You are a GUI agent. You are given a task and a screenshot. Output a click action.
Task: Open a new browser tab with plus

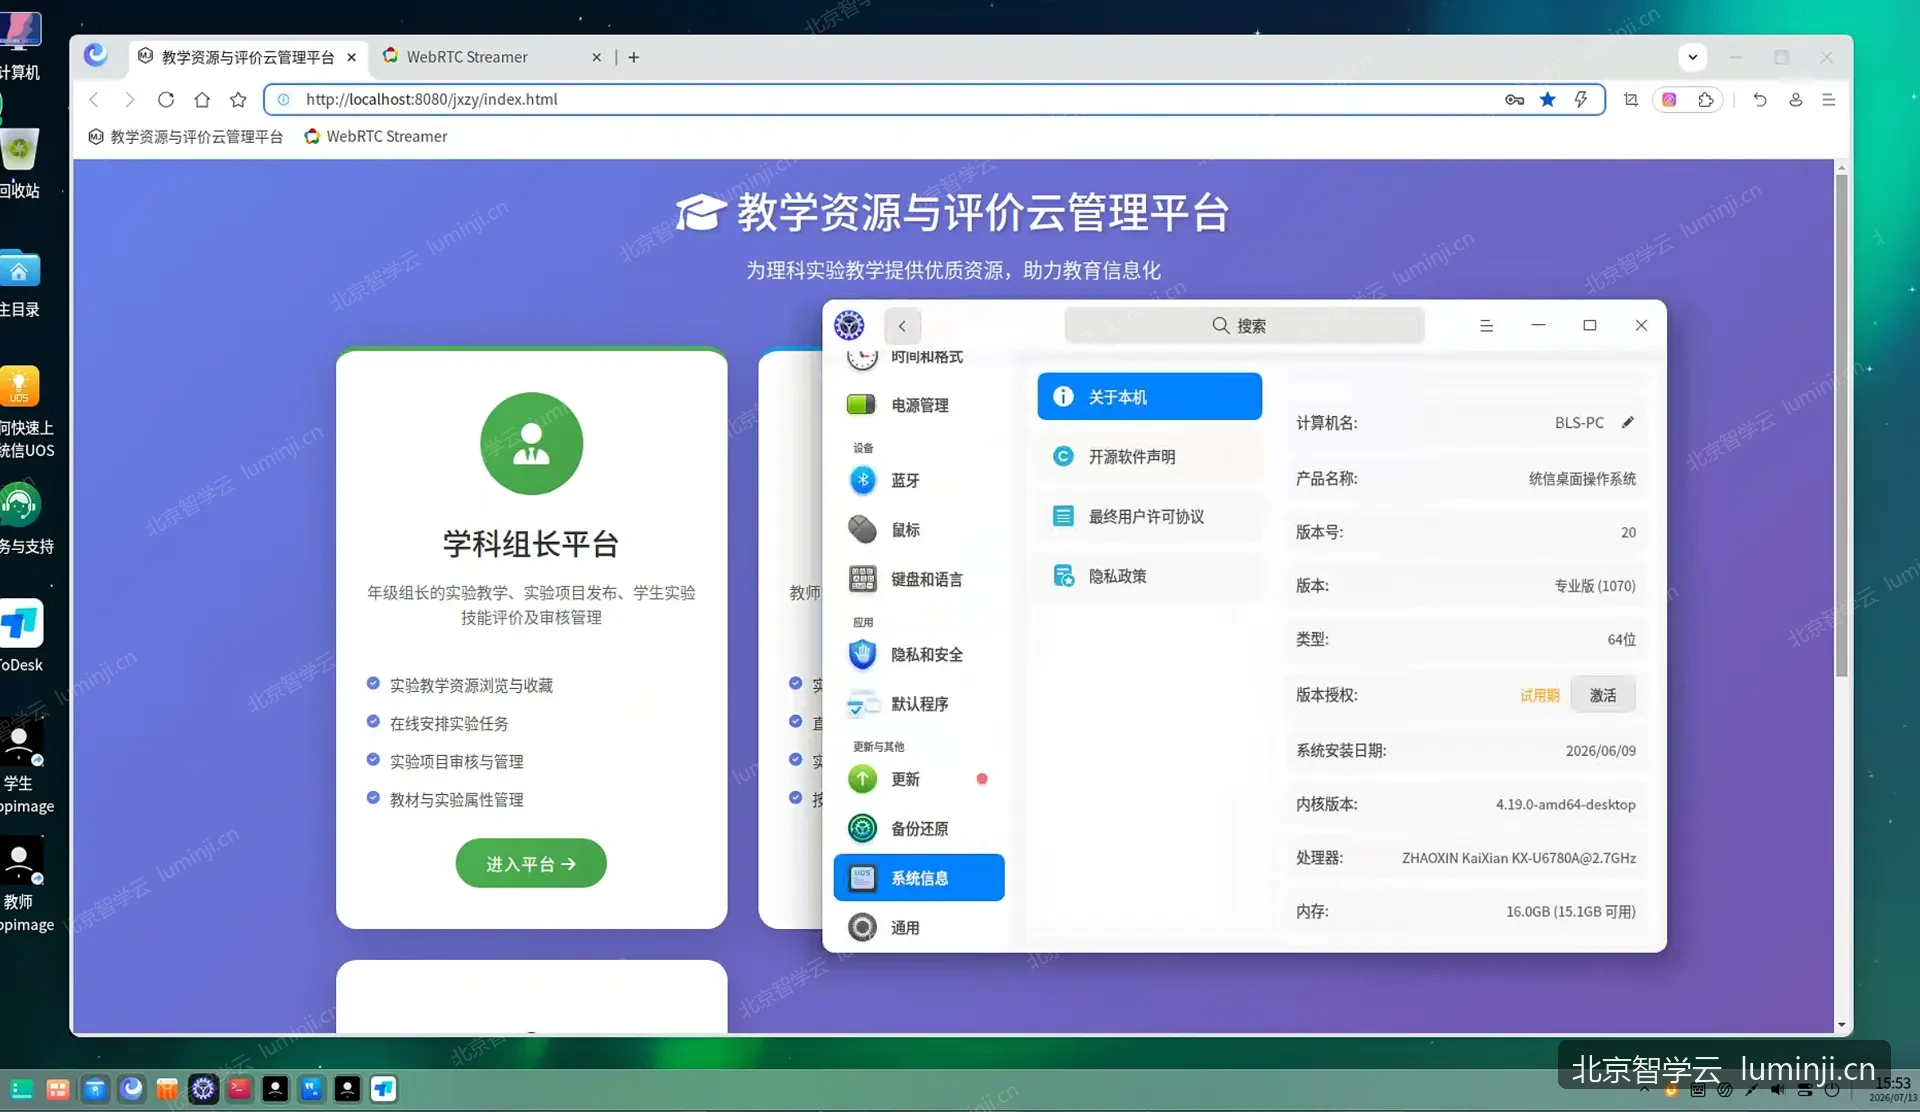pos(633,57)
